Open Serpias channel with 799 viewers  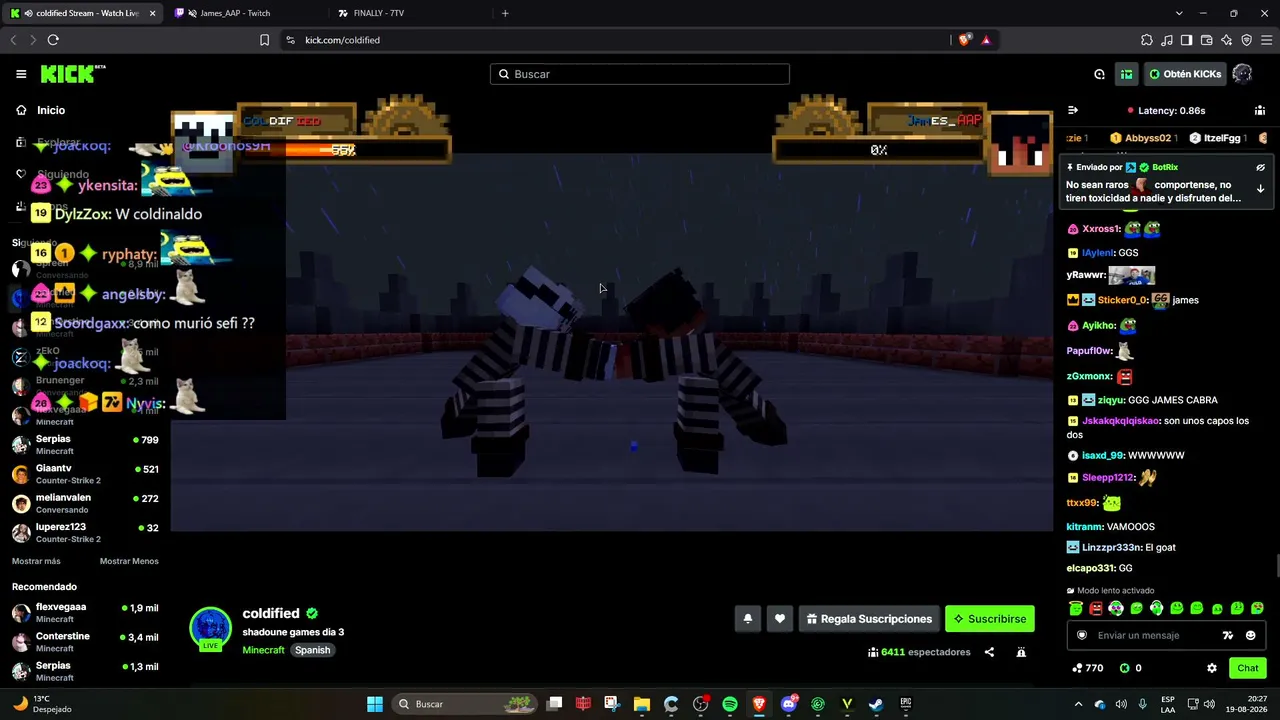tap(85, 445)
